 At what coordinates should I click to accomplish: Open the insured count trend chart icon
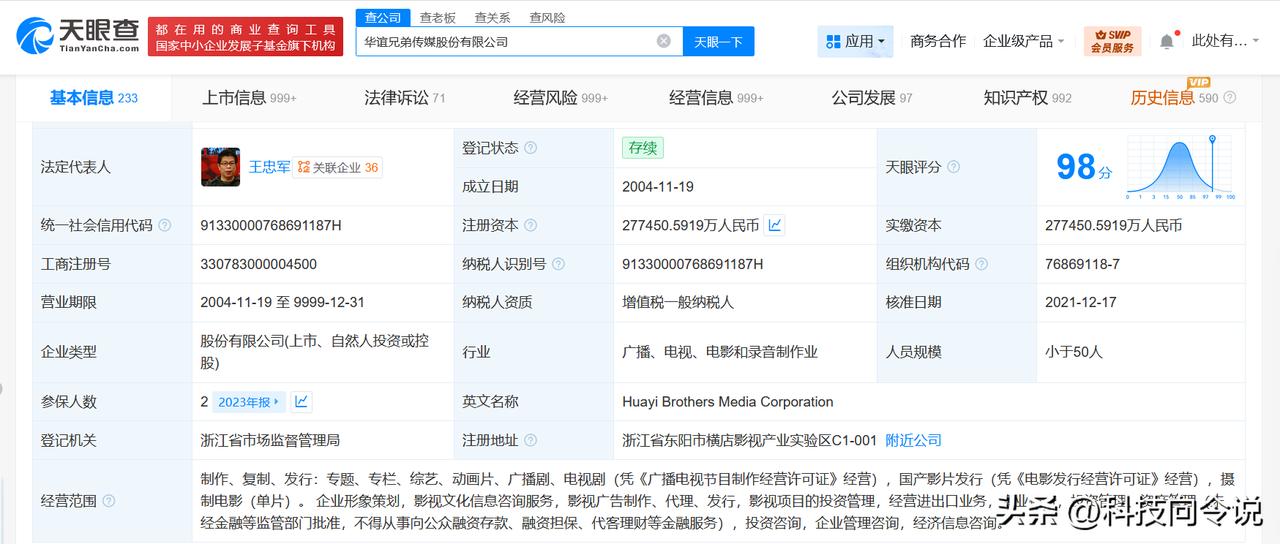point(301,402)
